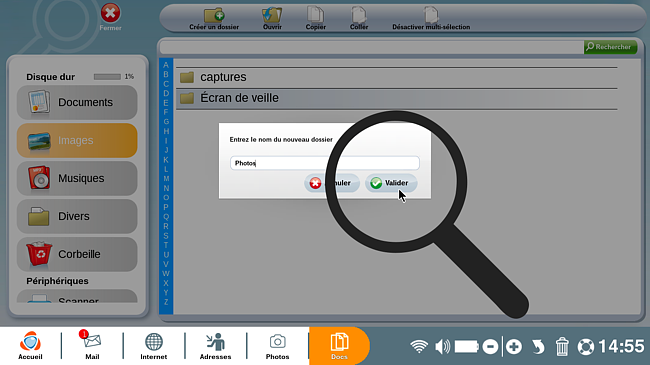650x365 pixels.
Task: Select the orange Docs tab
Action: tap(339, 346)
